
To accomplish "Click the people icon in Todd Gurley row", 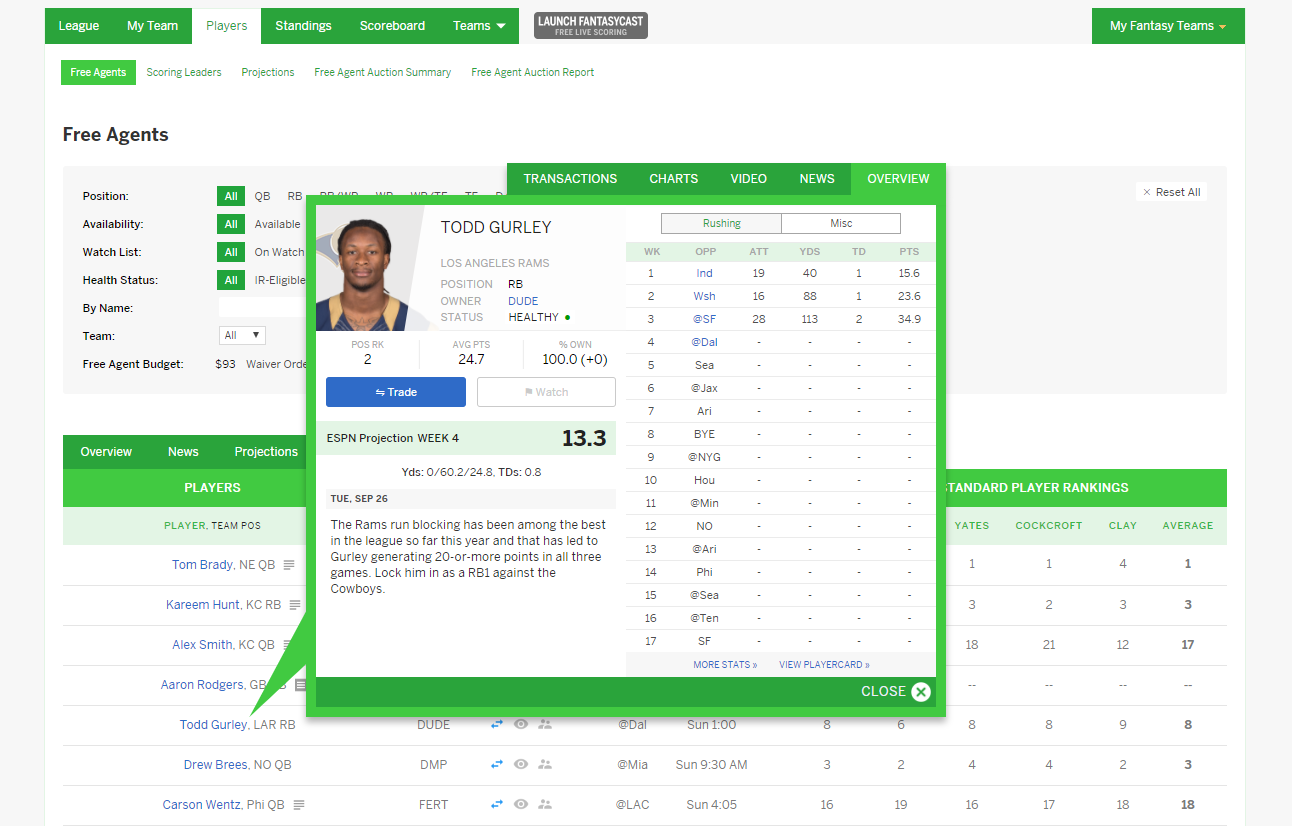I will point(545,725).
